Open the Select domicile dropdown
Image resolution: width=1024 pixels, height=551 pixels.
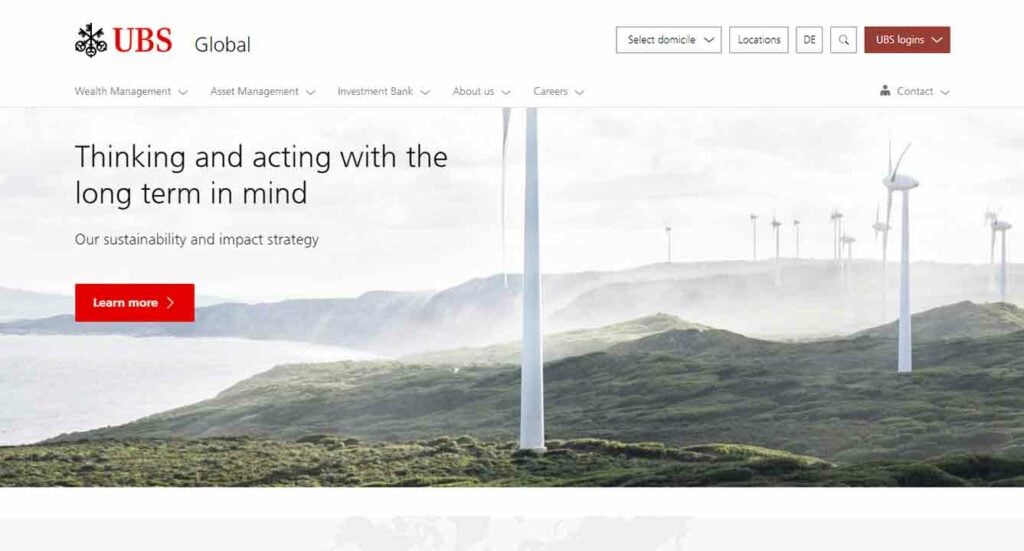click(x=669, y=40)
